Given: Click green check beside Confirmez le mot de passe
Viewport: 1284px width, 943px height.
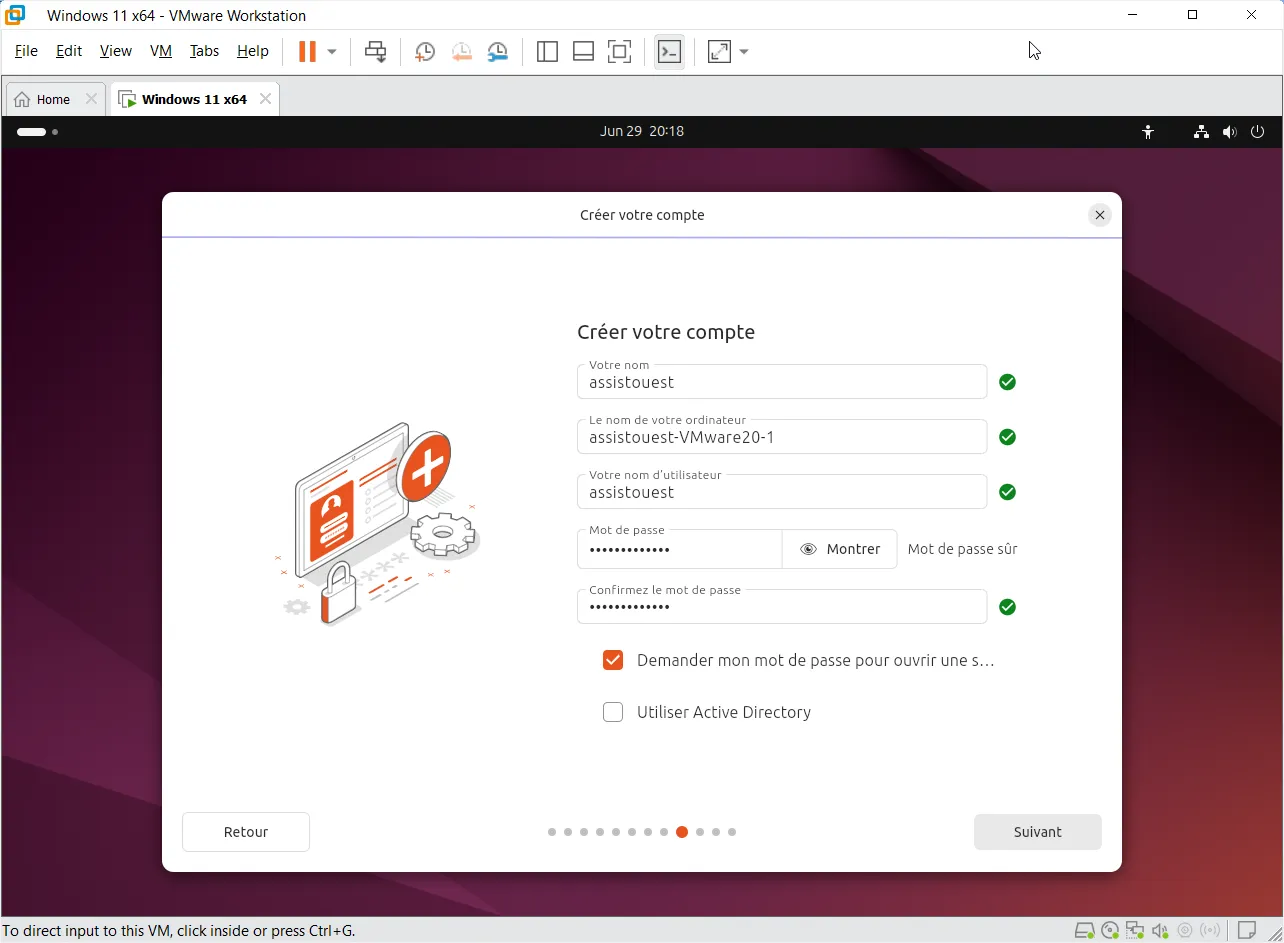Looking at the screenshot, I should tap(1008, 607).
